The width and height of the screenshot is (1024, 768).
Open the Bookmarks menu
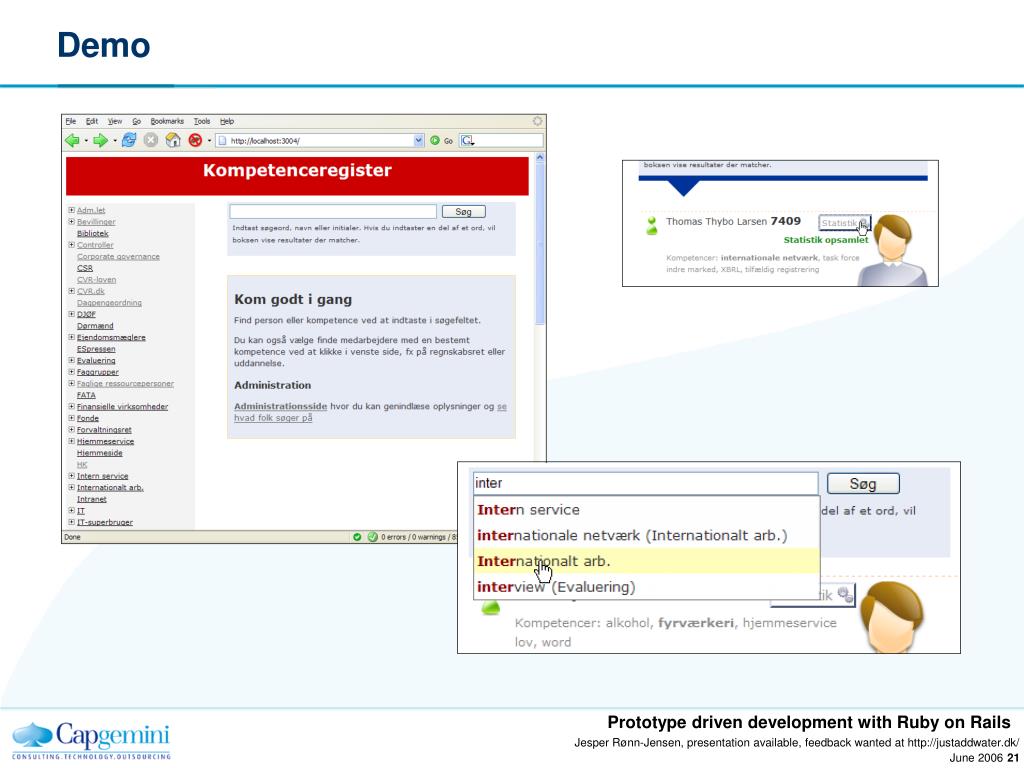pos(167,121)
